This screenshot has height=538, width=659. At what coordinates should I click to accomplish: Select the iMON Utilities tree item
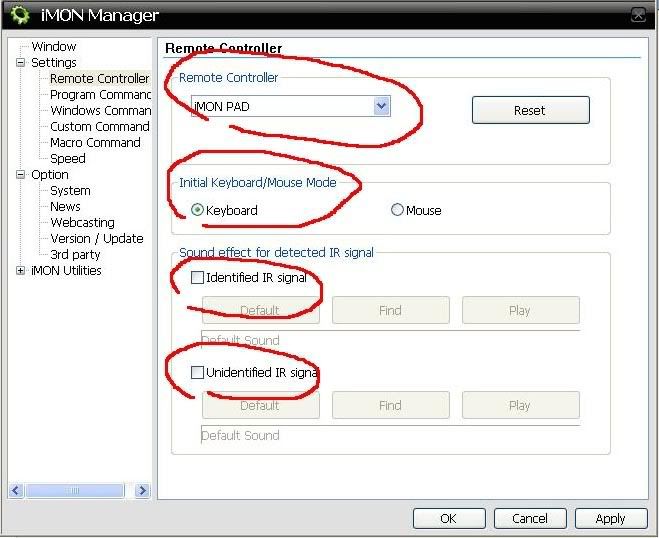click(x=66, y=270)
